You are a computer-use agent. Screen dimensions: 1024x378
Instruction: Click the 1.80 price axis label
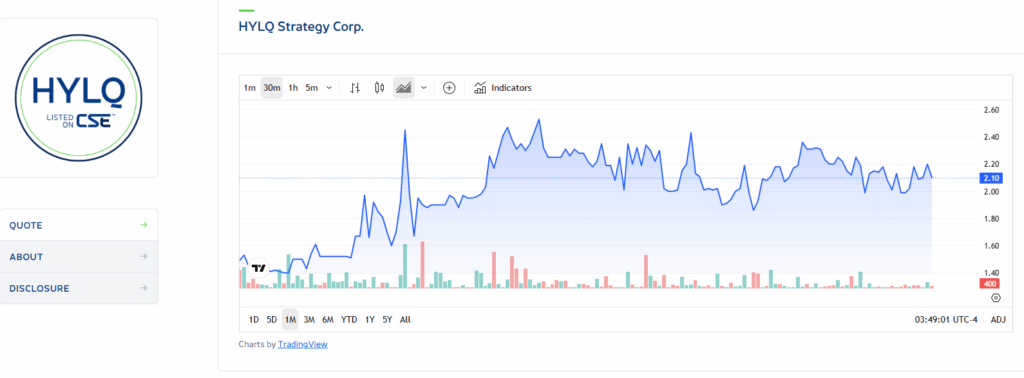[x=991, y=219]
